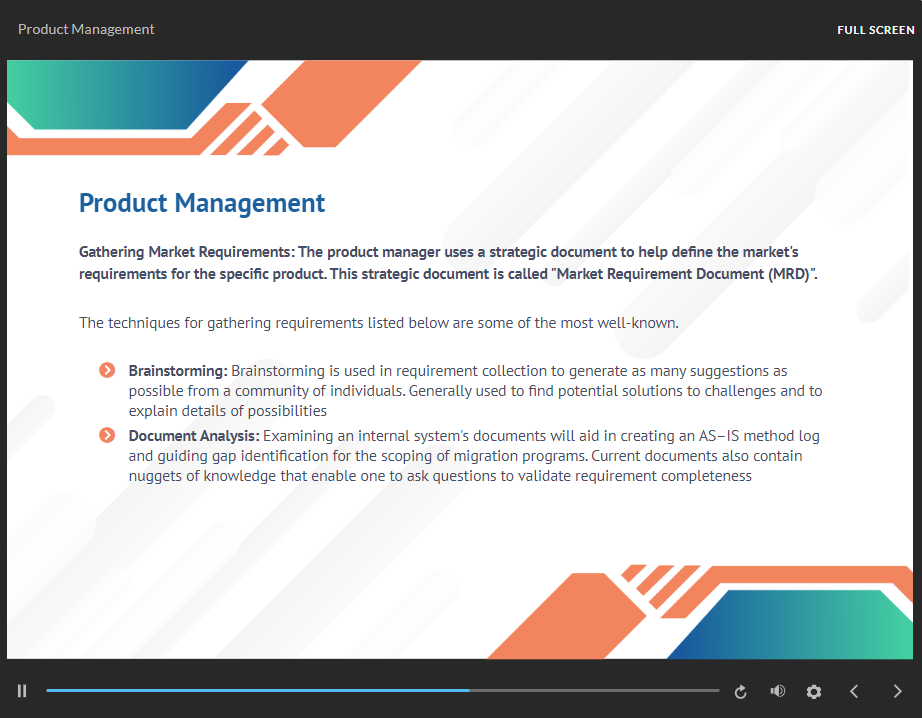
Task: Go to the previous slide arrow
Action: (854, 691)
